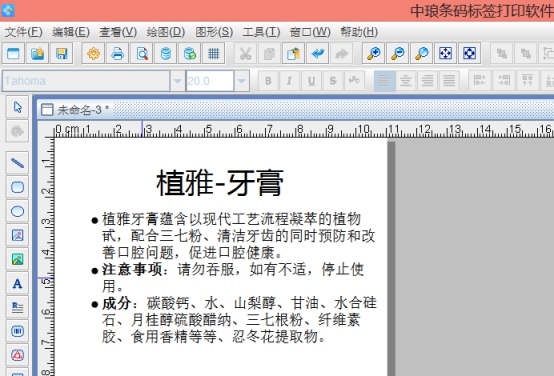
Task: Expand the font size 20.0 dropdown
Action: pos(242,81)
